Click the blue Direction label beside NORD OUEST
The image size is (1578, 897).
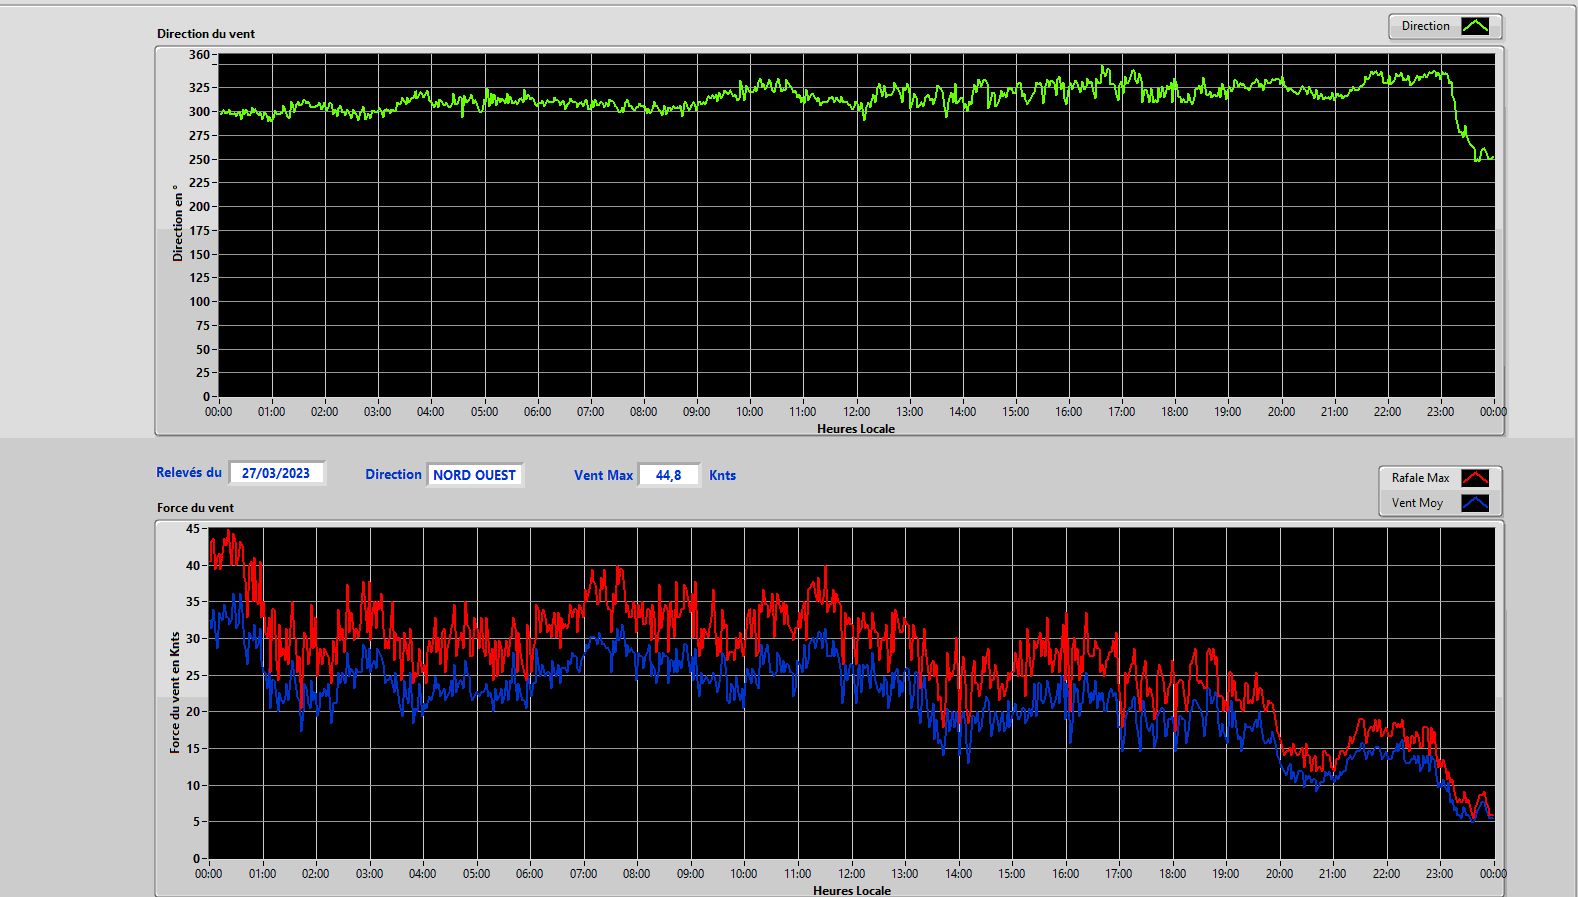click(393, 475)
